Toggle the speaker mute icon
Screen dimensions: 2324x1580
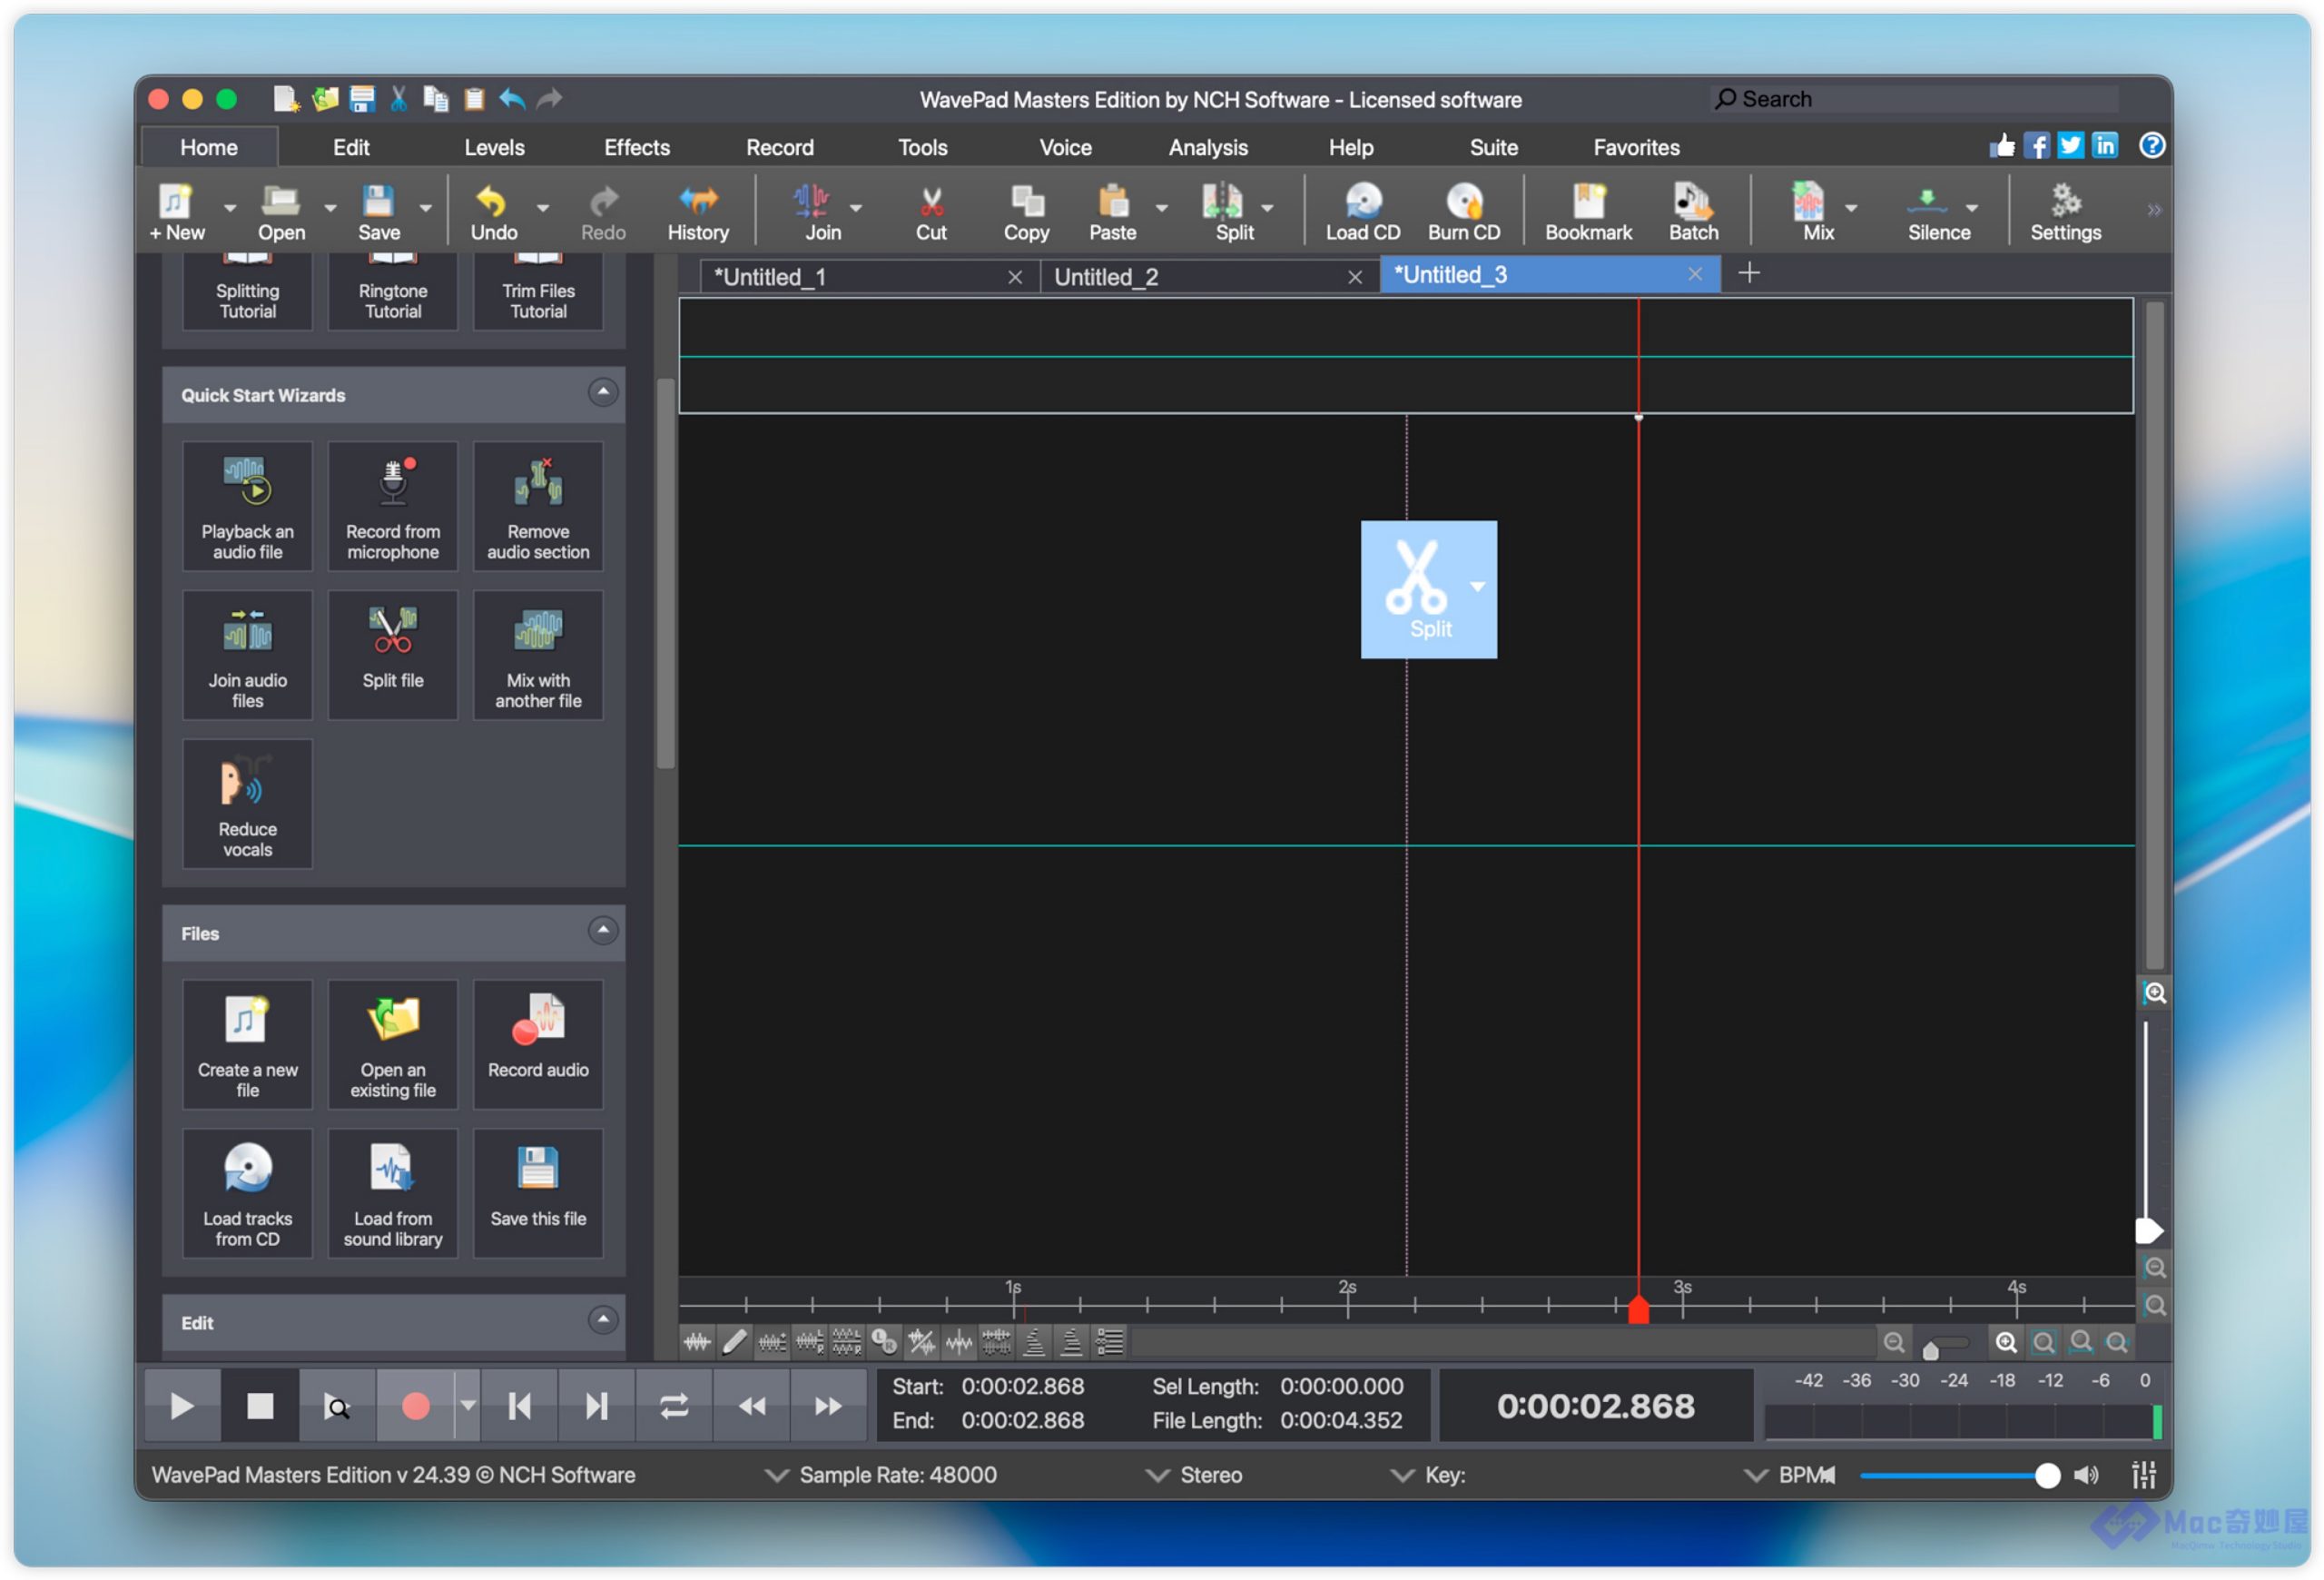coord(2086,1475)
